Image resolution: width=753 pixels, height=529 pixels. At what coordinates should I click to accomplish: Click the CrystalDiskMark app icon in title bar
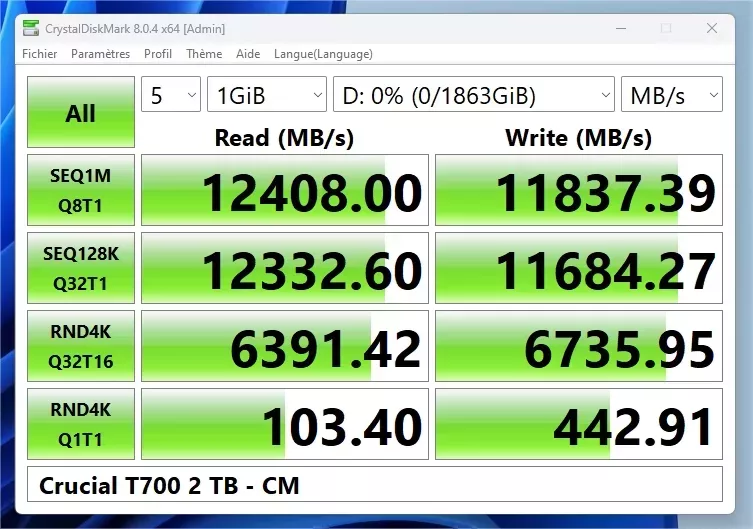(x=31, y=28)
